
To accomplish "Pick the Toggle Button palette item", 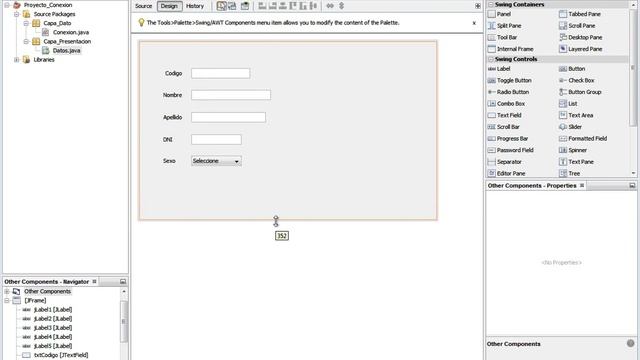I will 510,80.
